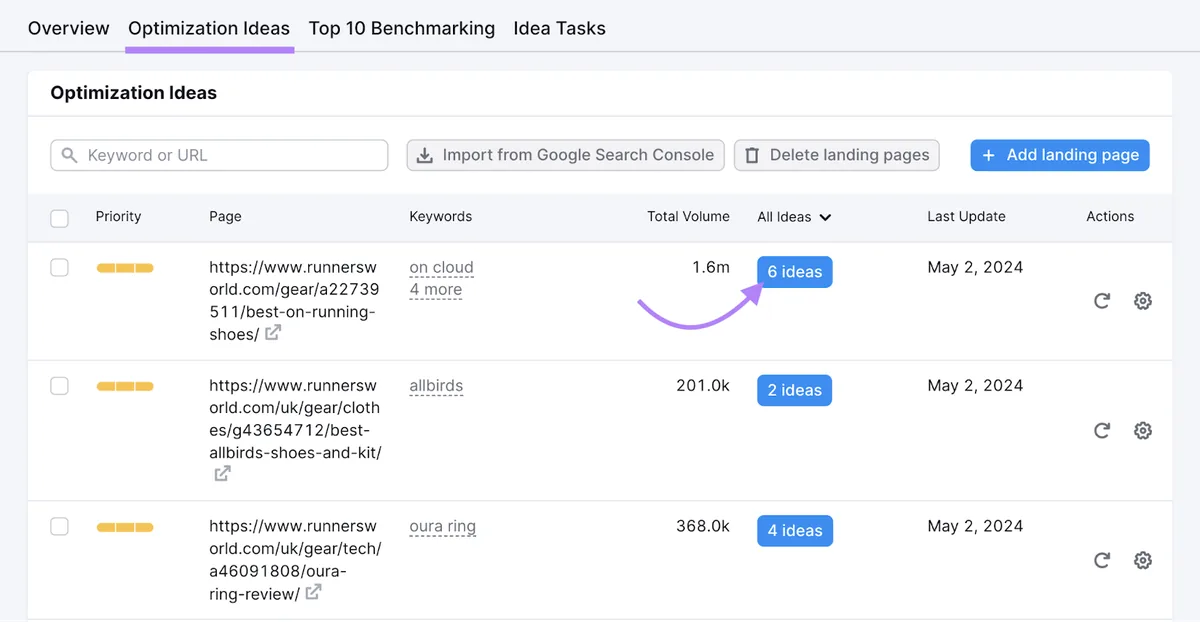The width and height of the screenshot is (1200, 622).
Task: Click the Keywords column header
Action: pos(441,216)
